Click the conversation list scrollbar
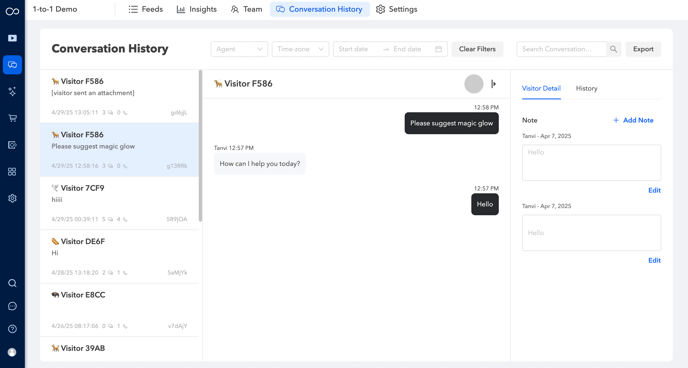The width and height of the screenshot is (688, 368). pos(201,146)
